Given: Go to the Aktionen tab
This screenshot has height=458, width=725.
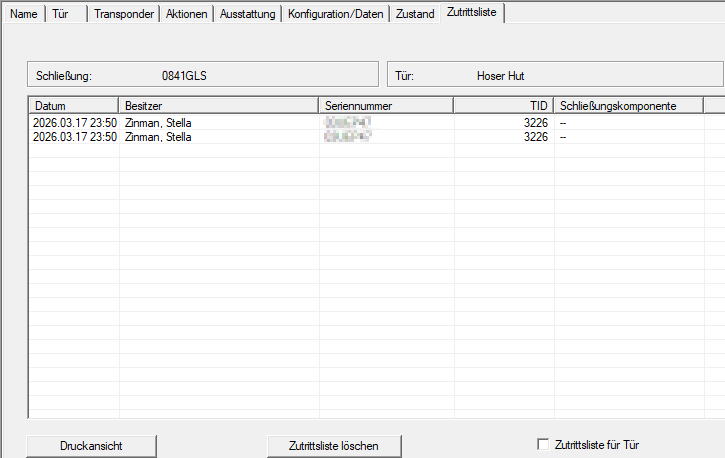Looking at the screenshot, I should (x=184, y=14).
